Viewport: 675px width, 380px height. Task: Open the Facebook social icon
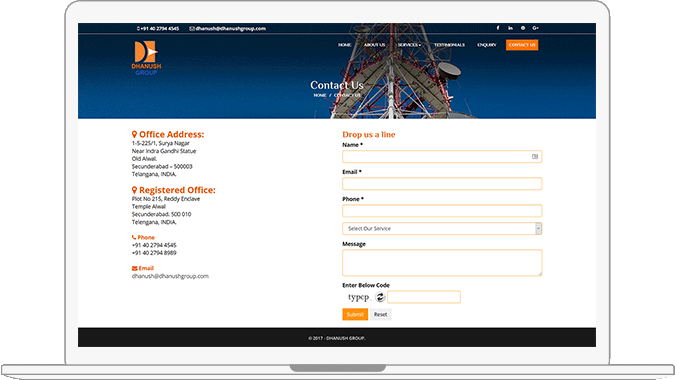tap(498, 28)
